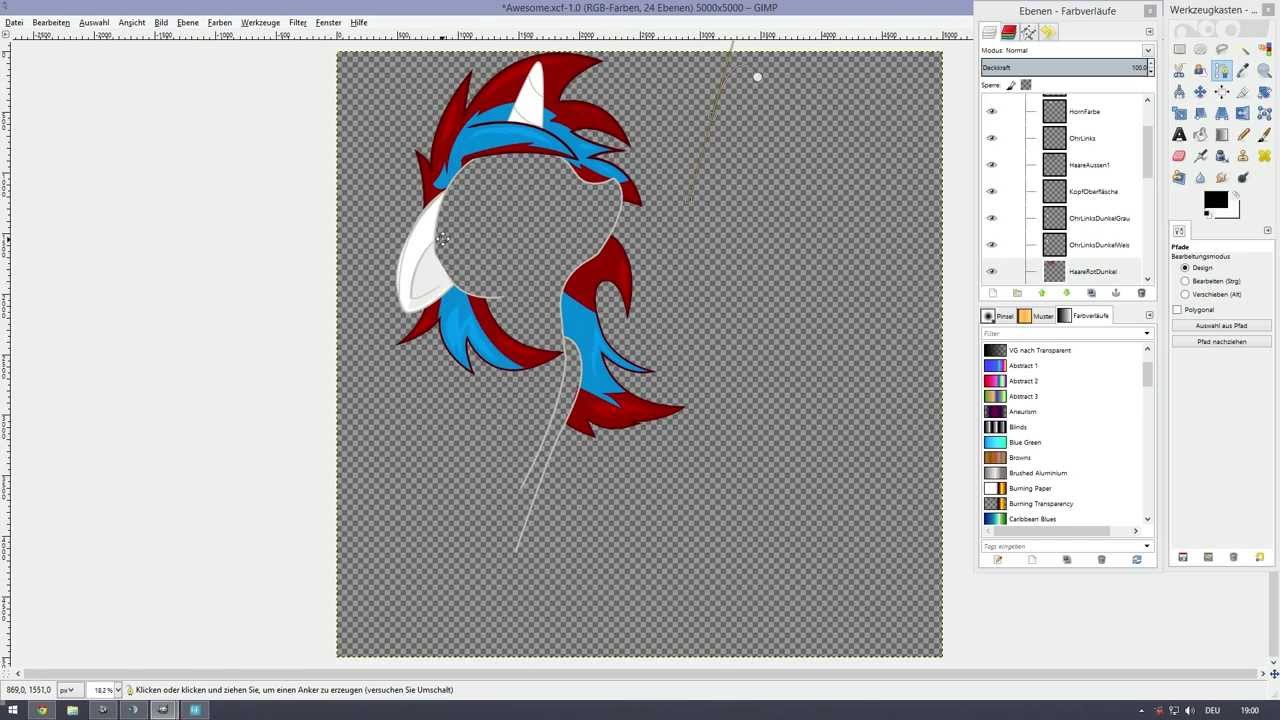
Task: Select the Crop tool
Action: [1244, 92]
